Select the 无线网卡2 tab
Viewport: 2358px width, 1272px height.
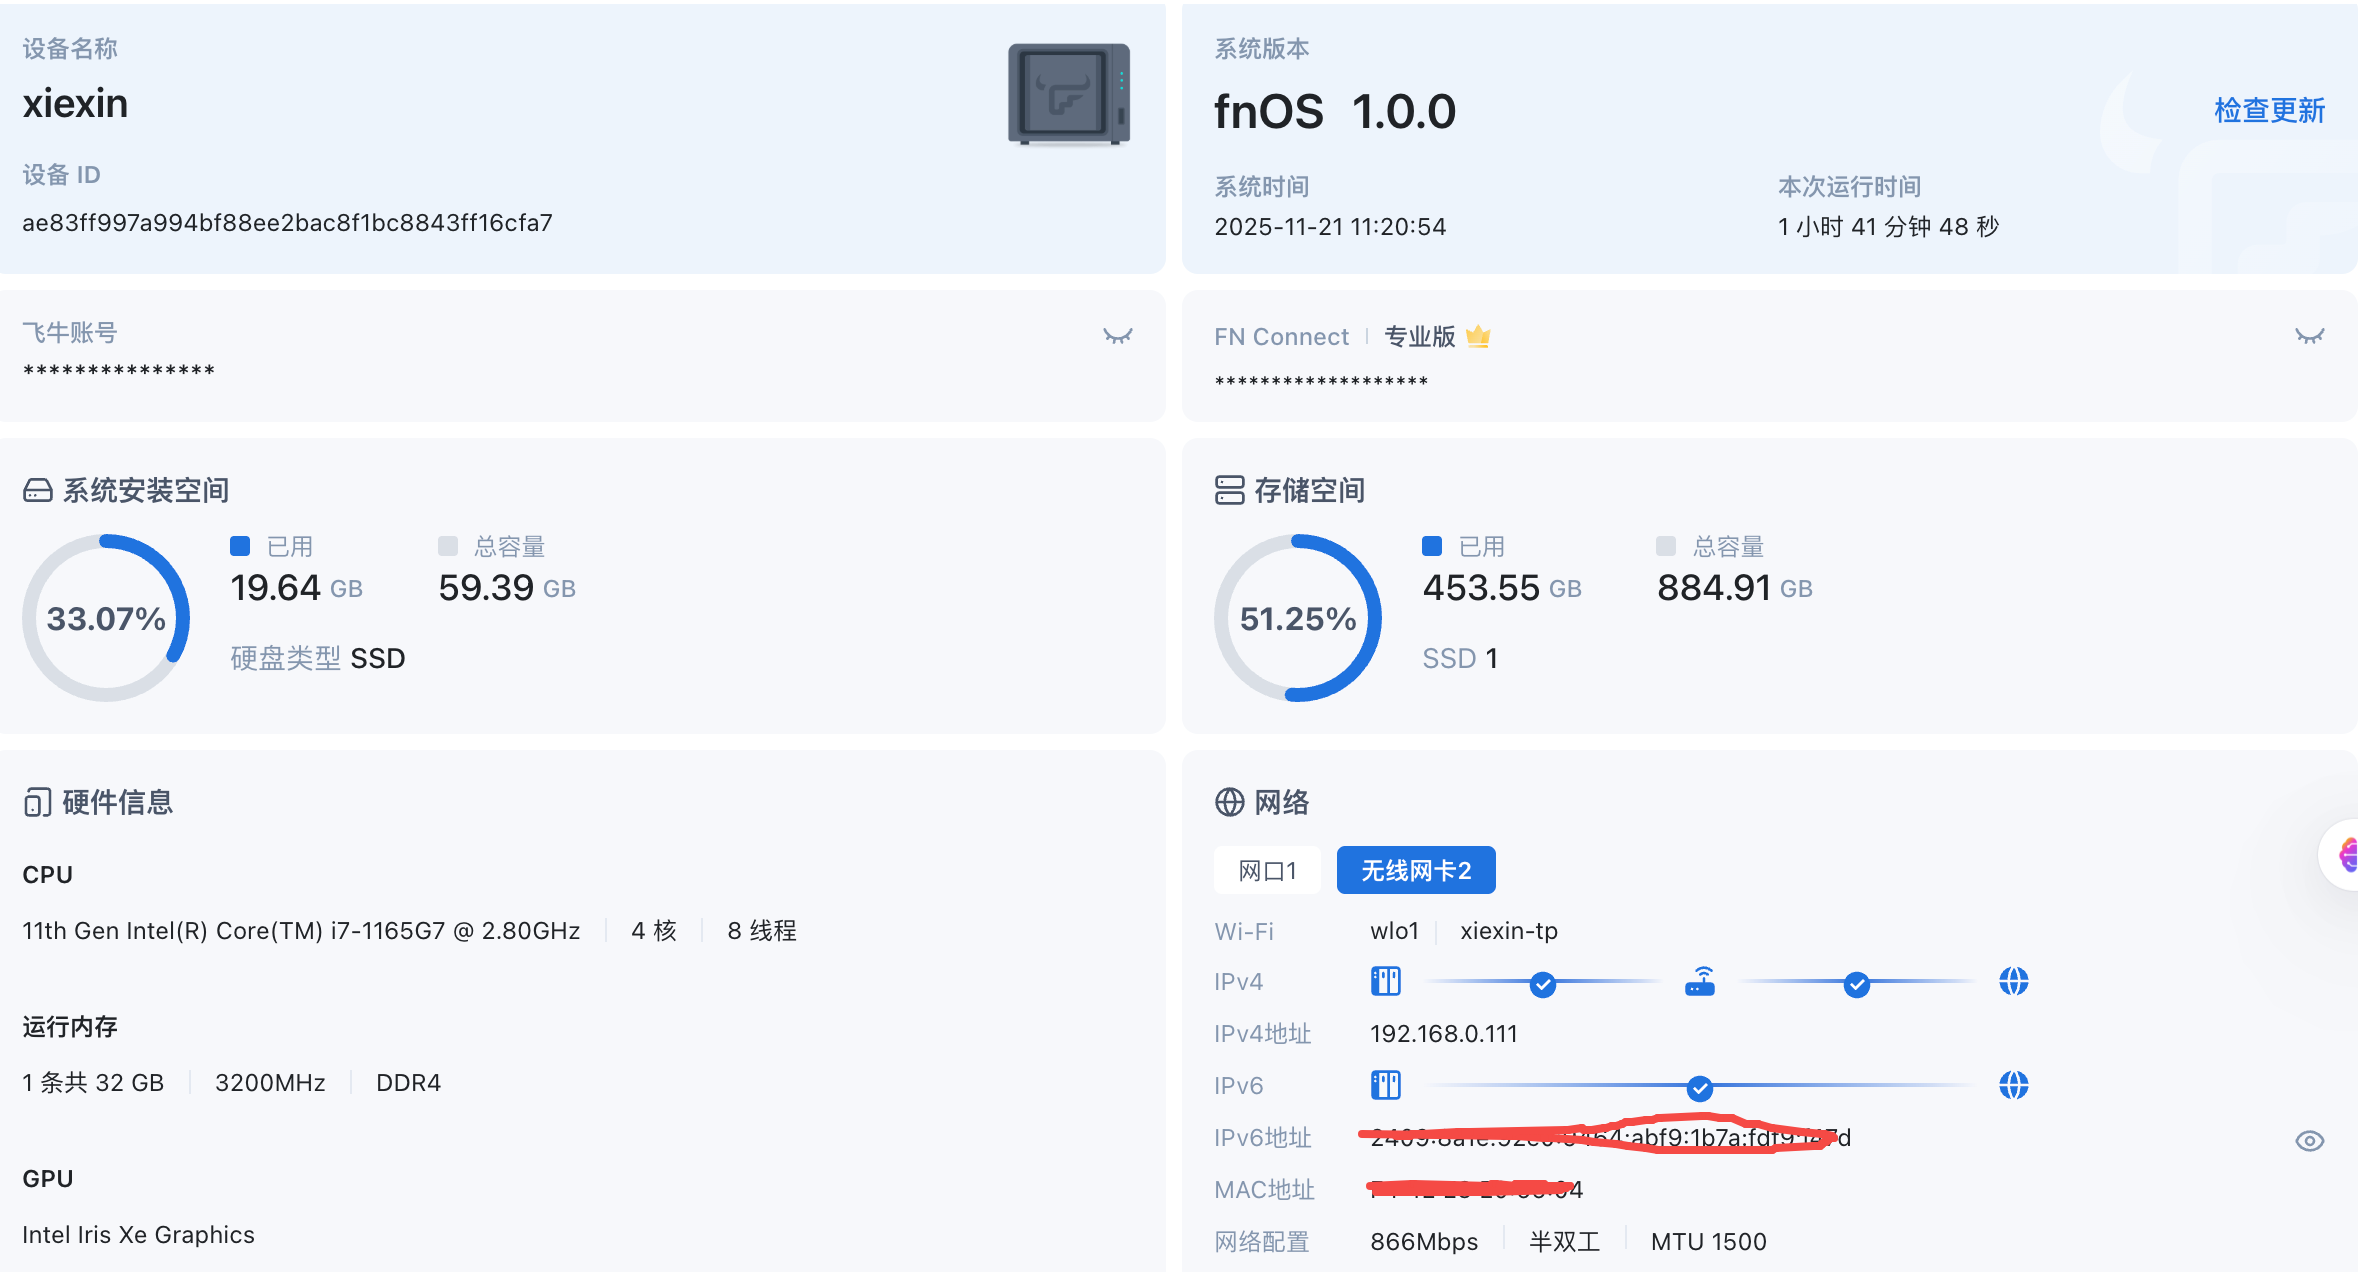(x=1415, y=870)
